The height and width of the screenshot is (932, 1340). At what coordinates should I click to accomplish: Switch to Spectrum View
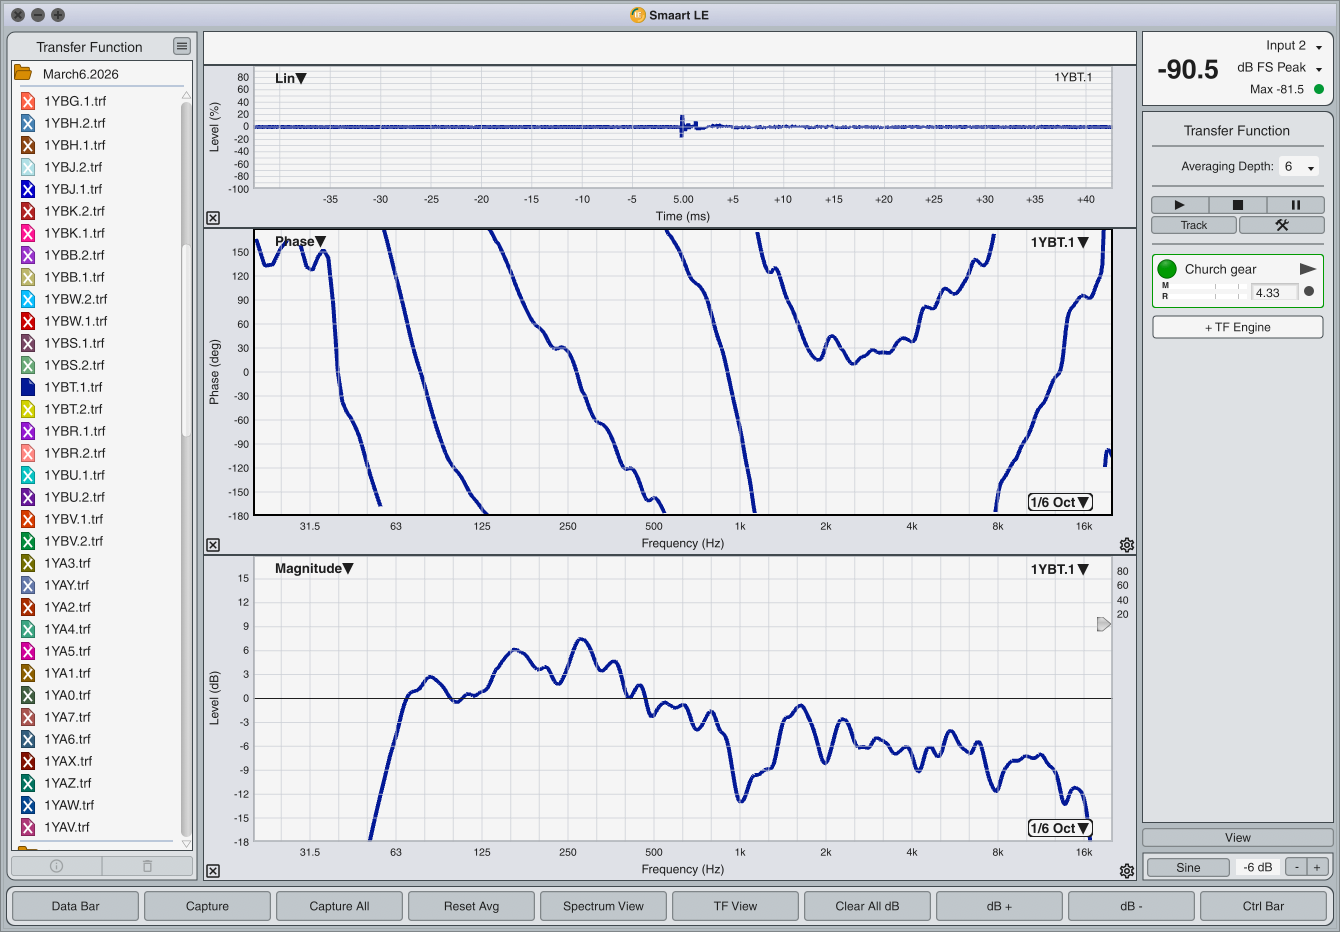click(603, 906)
